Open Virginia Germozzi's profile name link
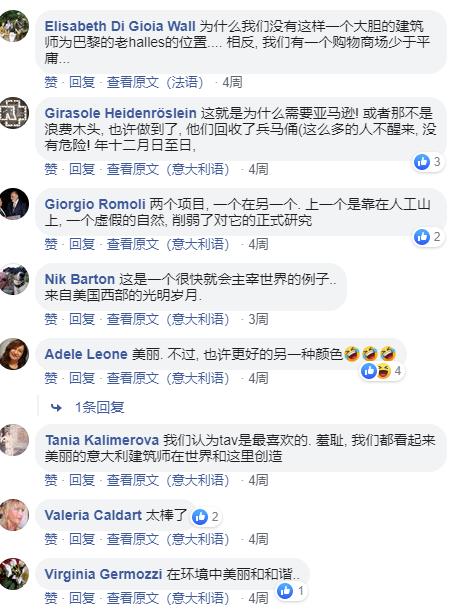The height and width of the screenshot is (615, 472). [x=103, y=574]
